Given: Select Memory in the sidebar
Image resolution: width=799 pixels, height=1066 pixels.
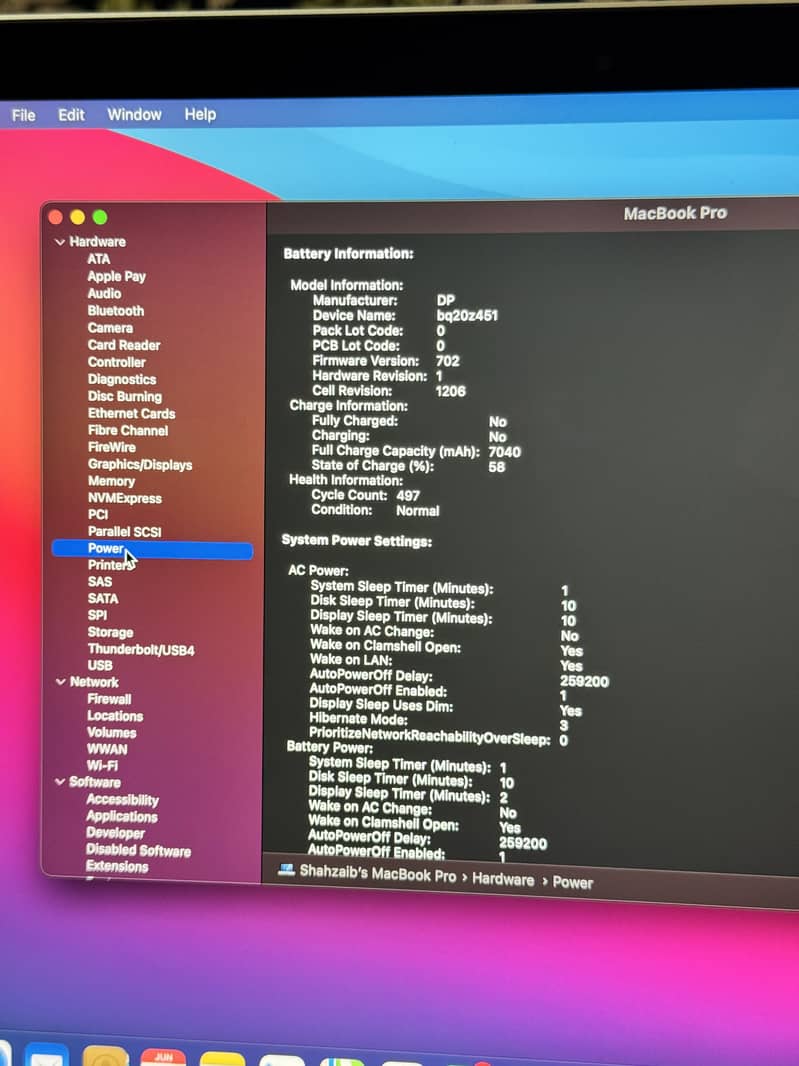Looking at the screenshot, I should click(x=112, y=481).
